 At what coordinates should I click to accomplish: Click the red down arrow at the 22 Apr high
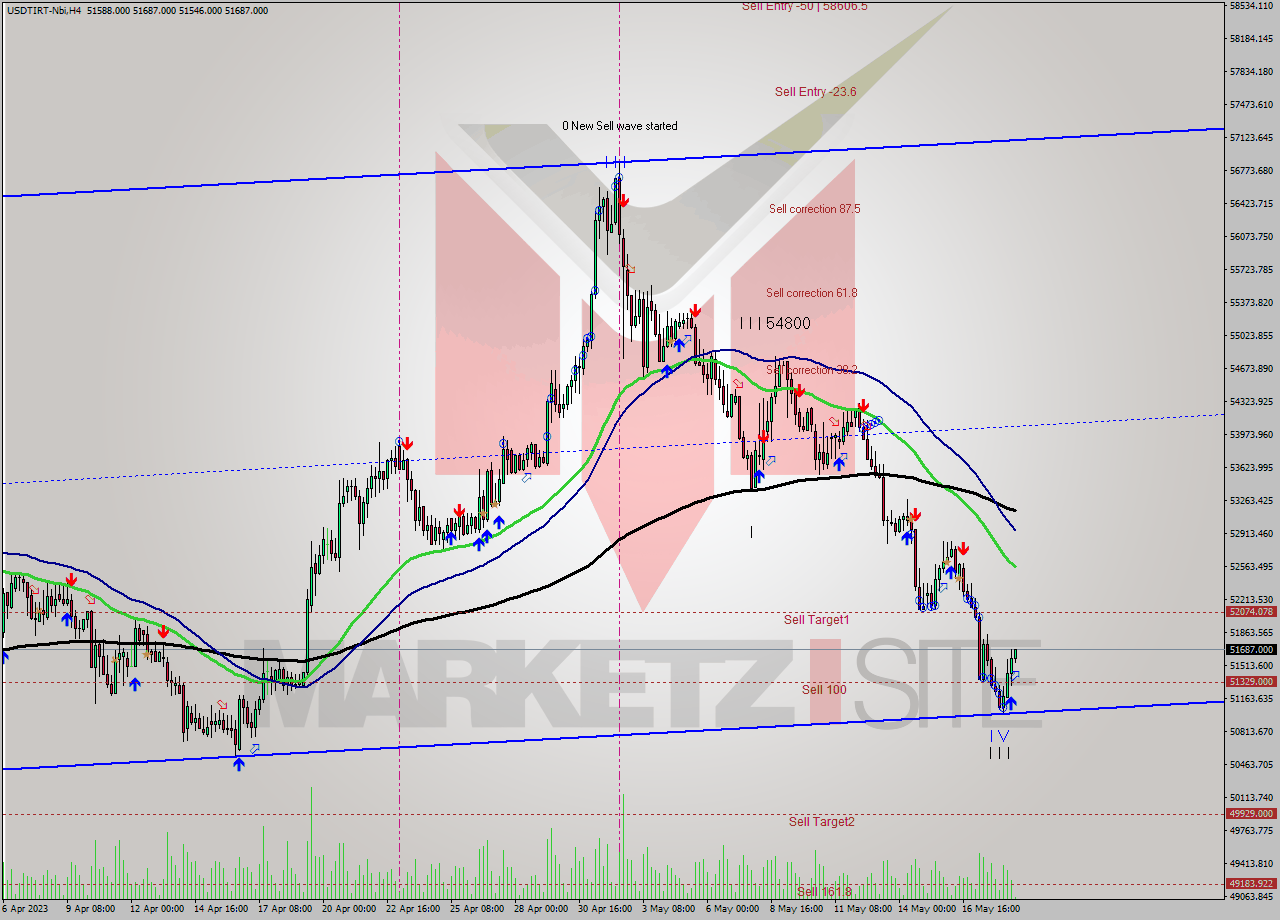[407, 443]
